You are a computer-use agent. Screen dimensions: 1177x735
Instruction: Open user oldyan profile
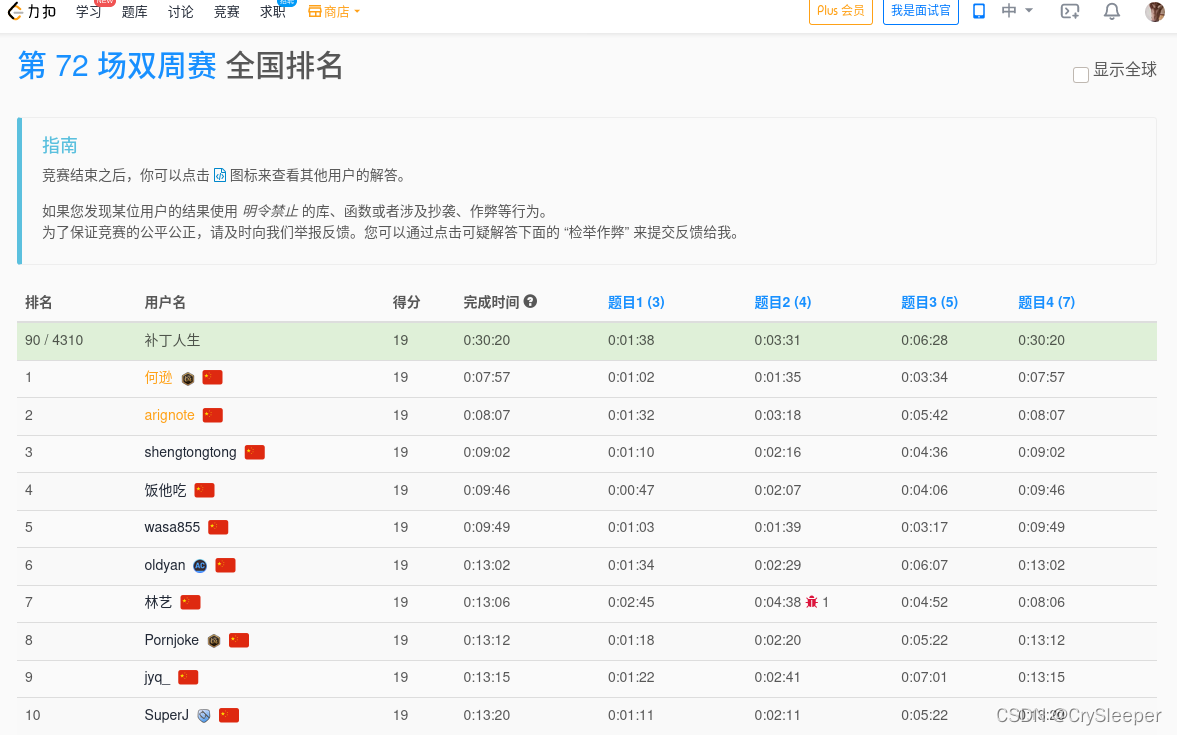pyautogui.click(x=164, y=565)
